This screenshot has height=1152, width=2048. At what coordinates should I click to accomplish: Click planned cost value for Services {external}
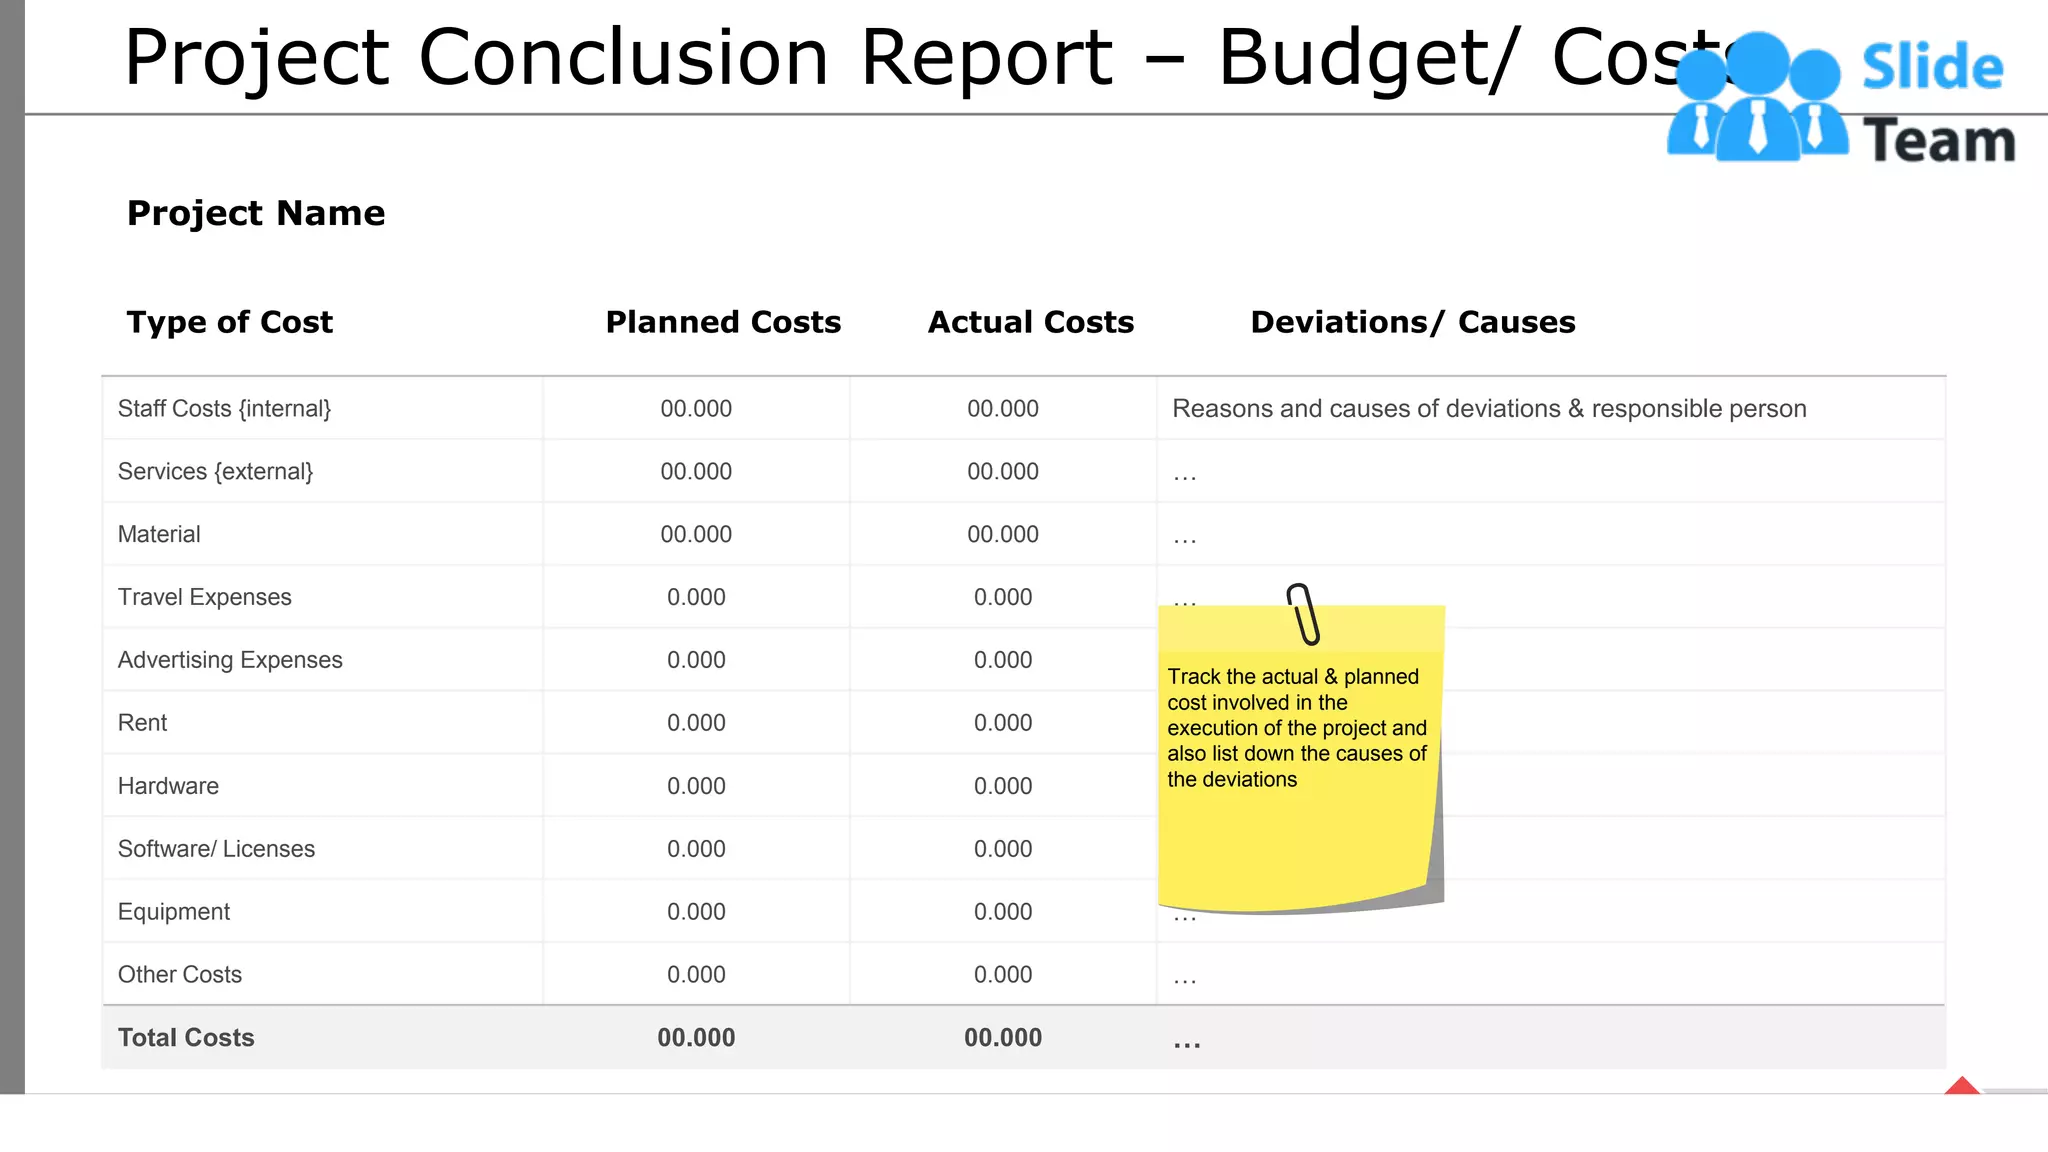pyautogui.click(x=696, y=472)
